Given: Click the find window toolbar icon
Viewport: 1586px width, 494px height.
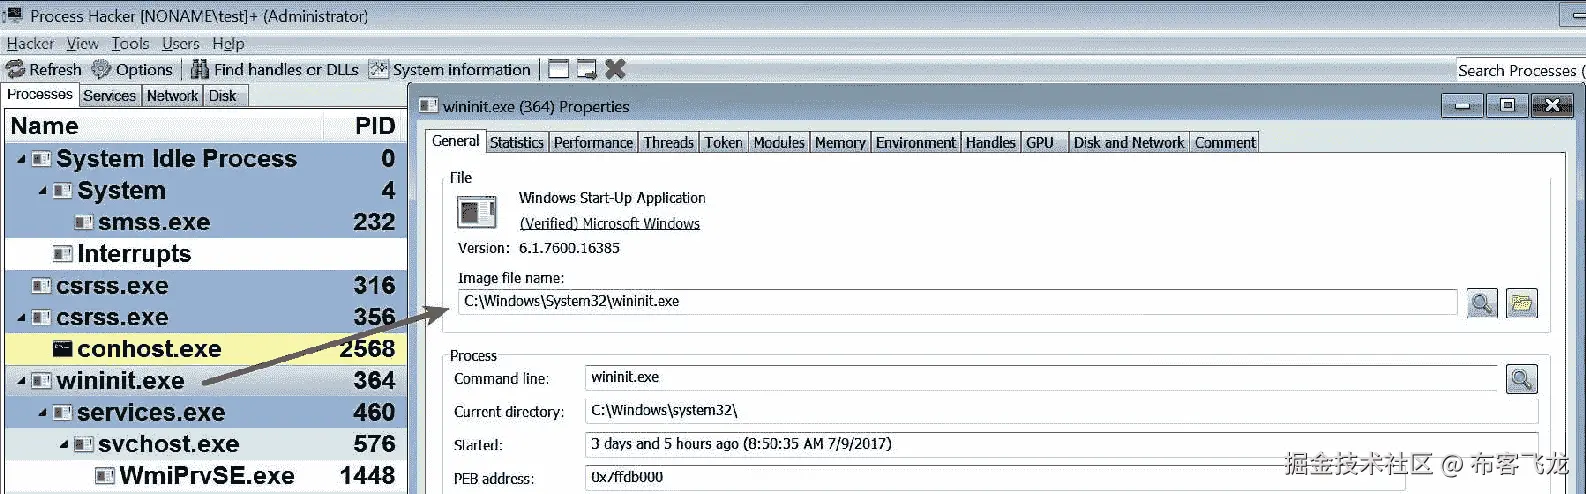Looking at the screenshot, I should coord(558,69).
